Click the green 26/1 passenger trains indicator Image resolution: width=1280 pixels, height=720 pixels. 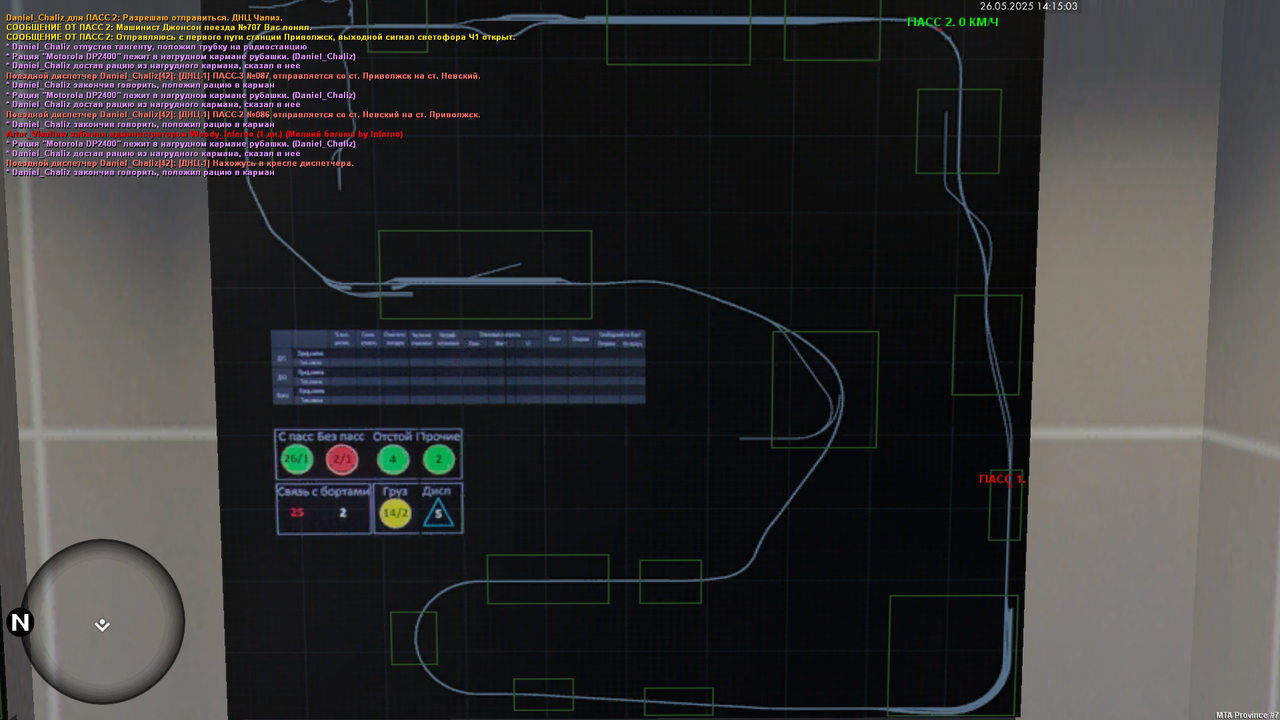pyautogui.click(x=297, y=460)
